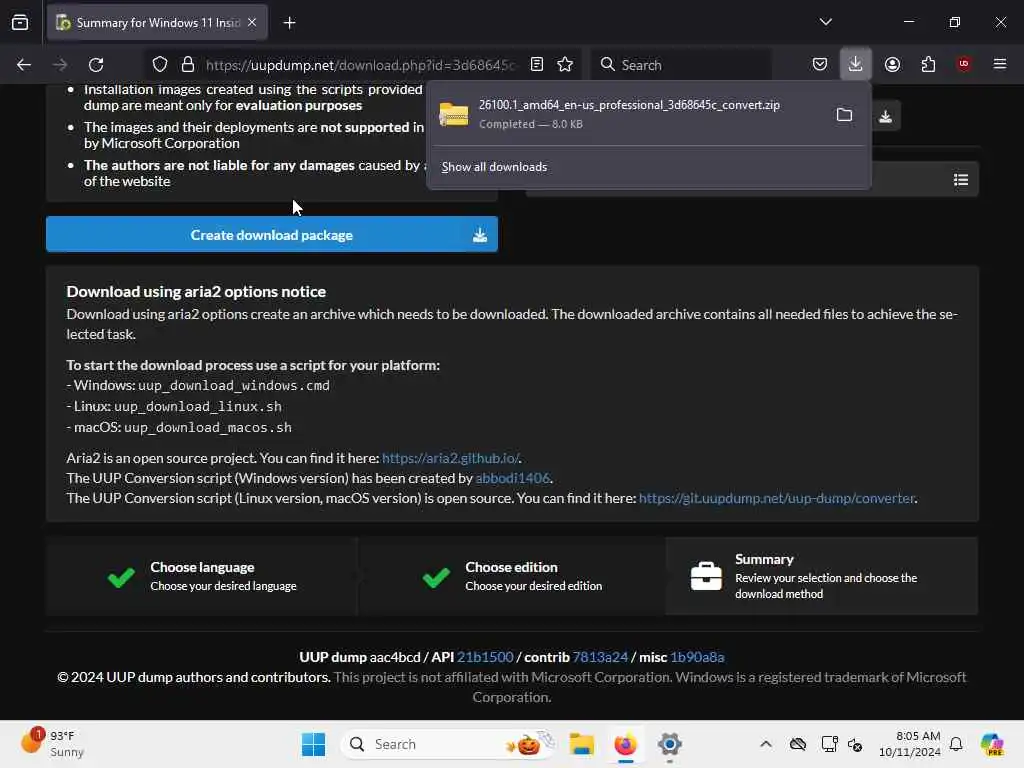
Task: Go to Choose language step
Action: coord(202,576)
